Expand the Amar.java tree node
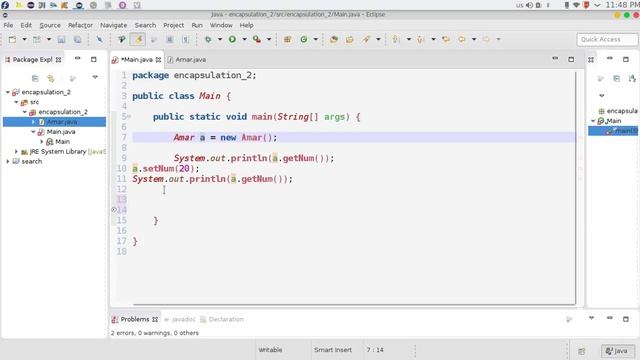 33,122
